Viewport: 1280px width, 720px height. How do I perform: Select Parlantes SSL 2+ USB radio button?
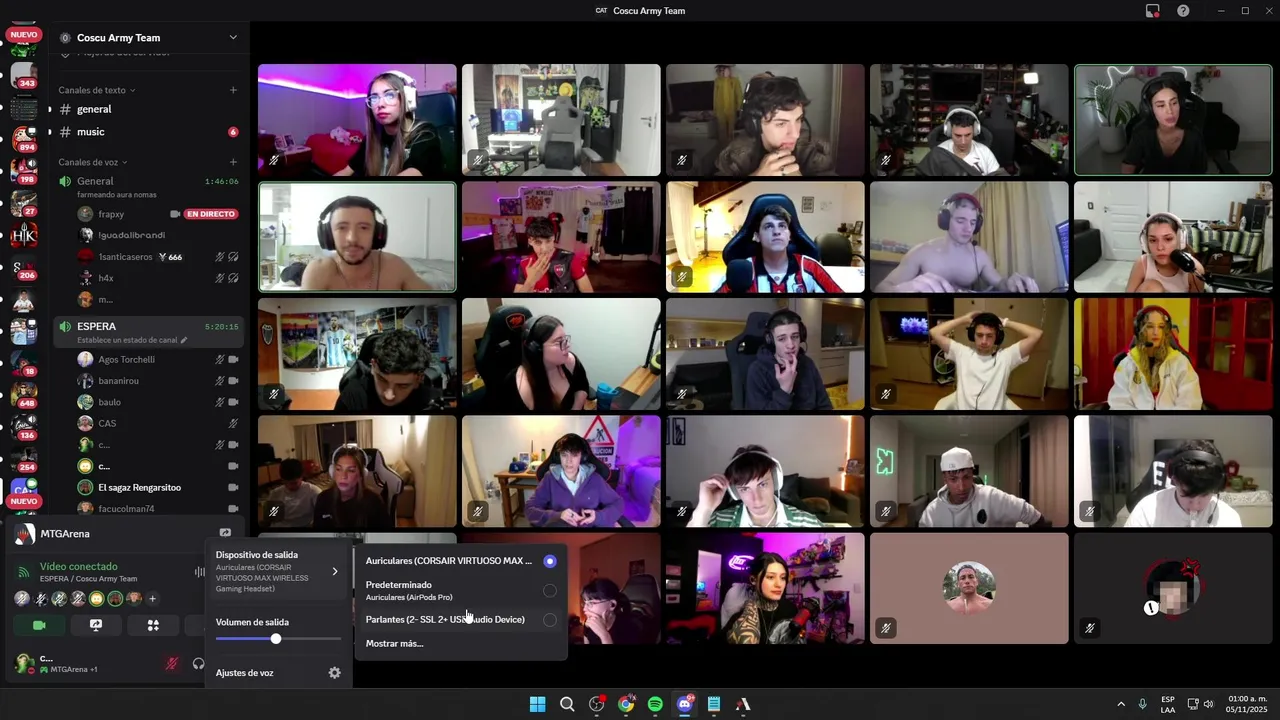point(550,620)
